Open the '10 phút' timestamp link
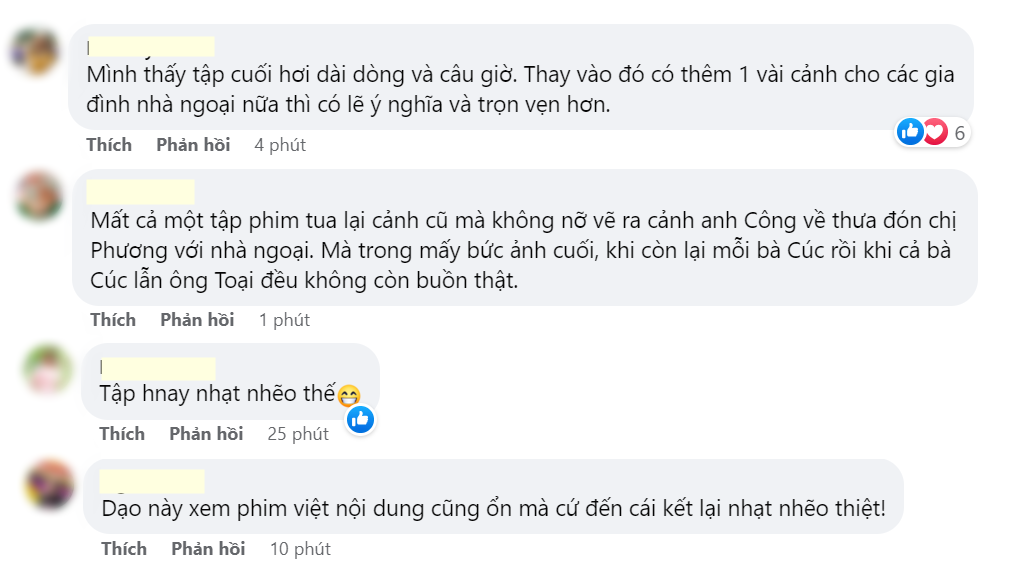The height and width of the screenshot is (573, 1010). pyautogui.click(x=300, y=549)
